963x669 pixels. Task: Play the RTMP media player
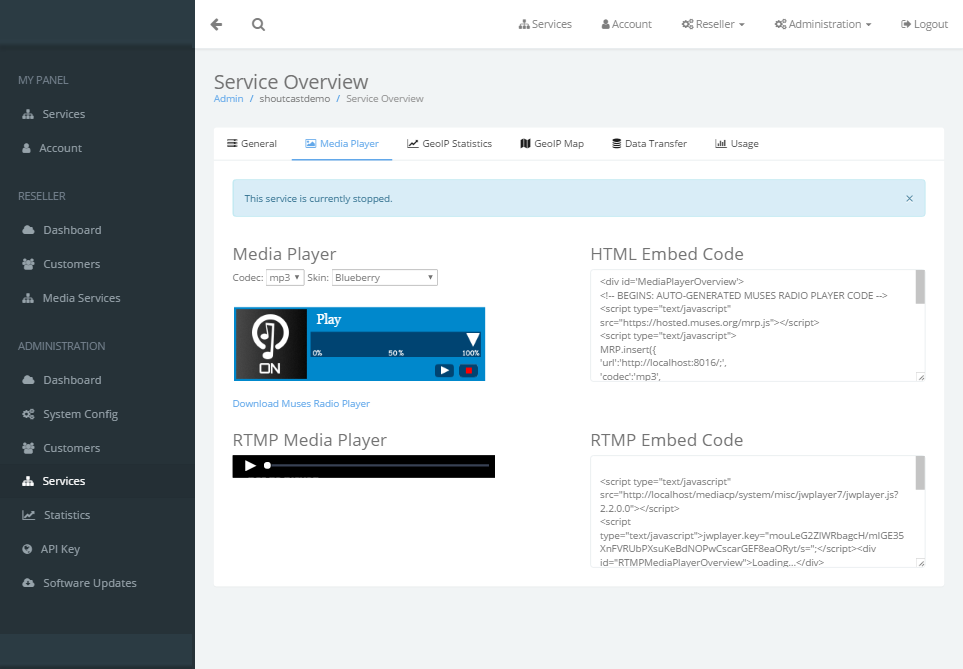[250, 466]
